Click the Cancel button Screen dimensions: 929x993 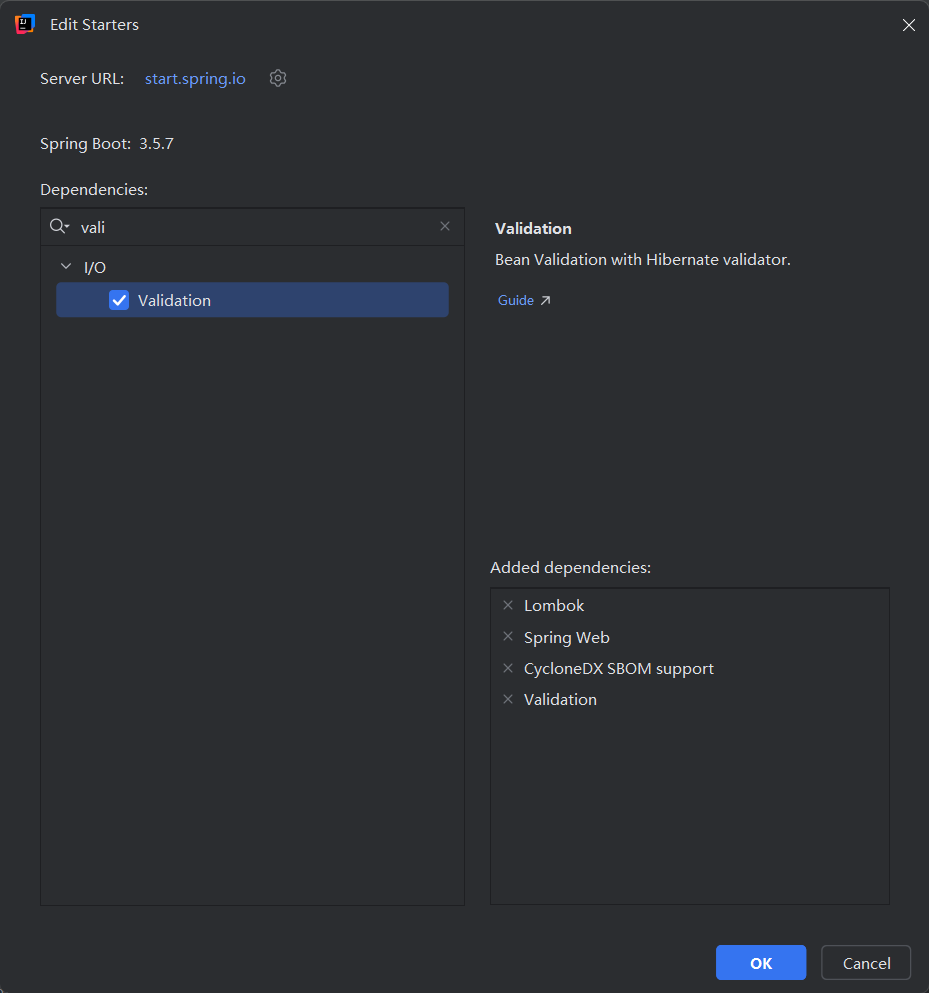(866, 963)
